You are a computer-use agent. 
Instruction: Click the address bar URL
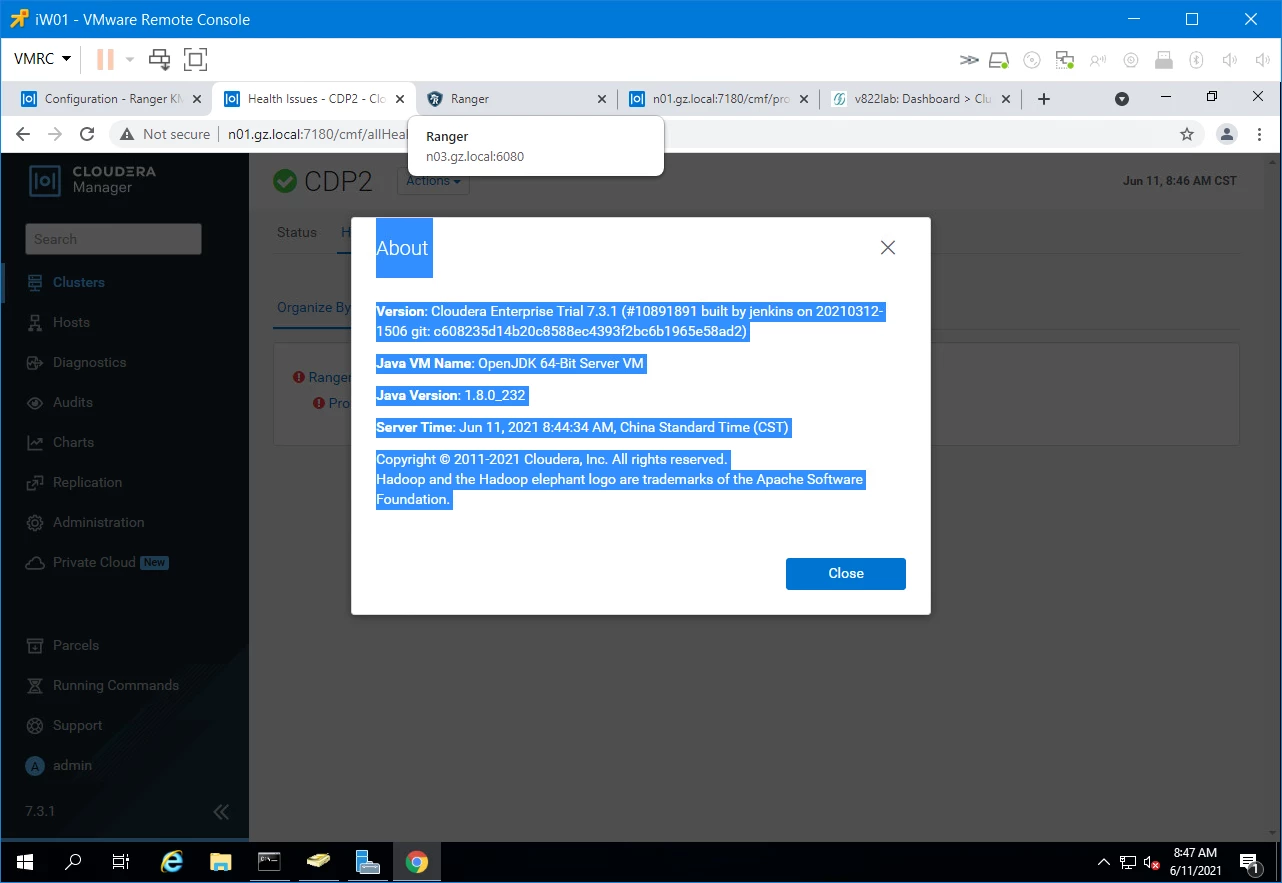tap(318, 134)
